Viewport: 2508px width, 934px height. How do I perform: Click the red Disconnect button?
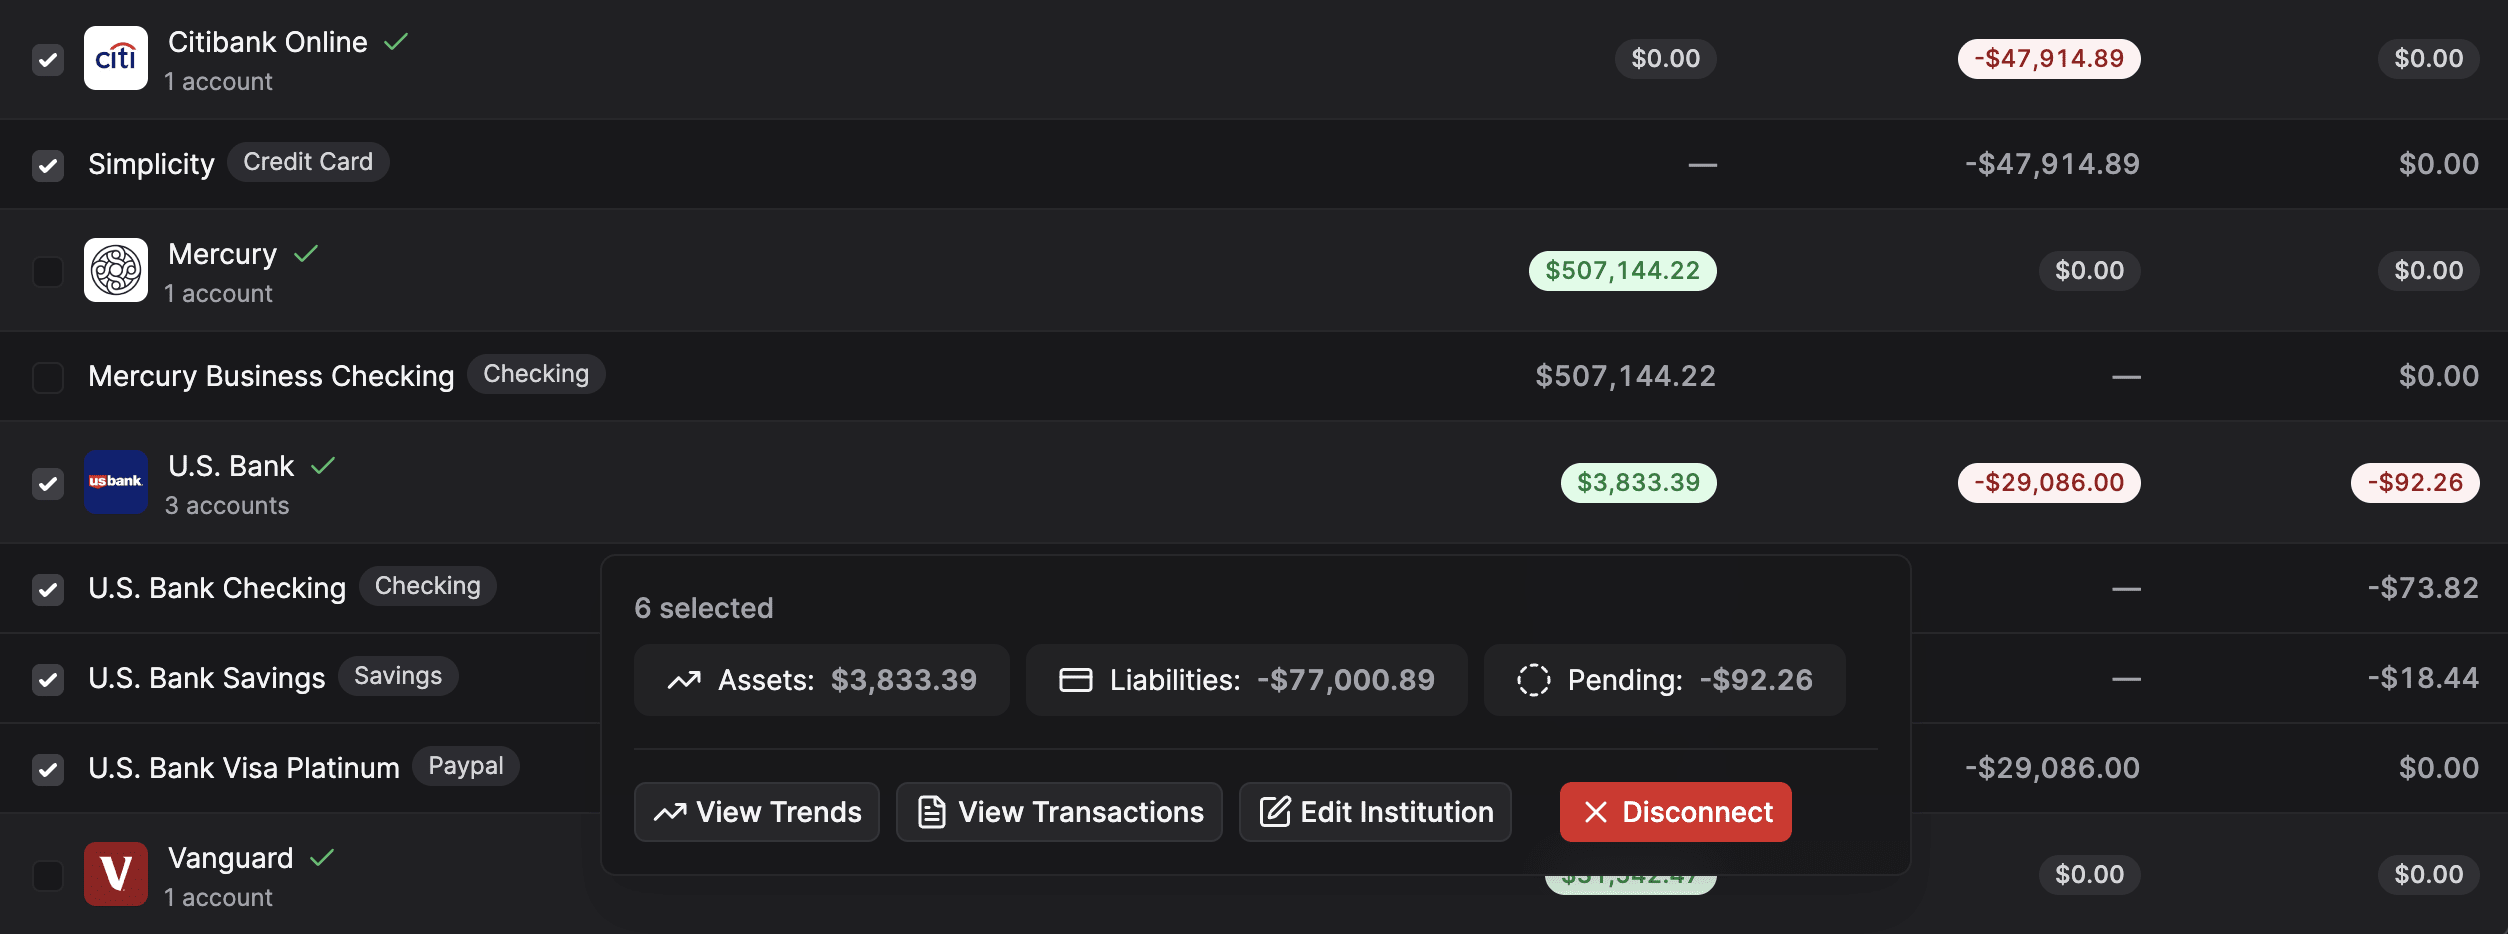(1675, 812)
